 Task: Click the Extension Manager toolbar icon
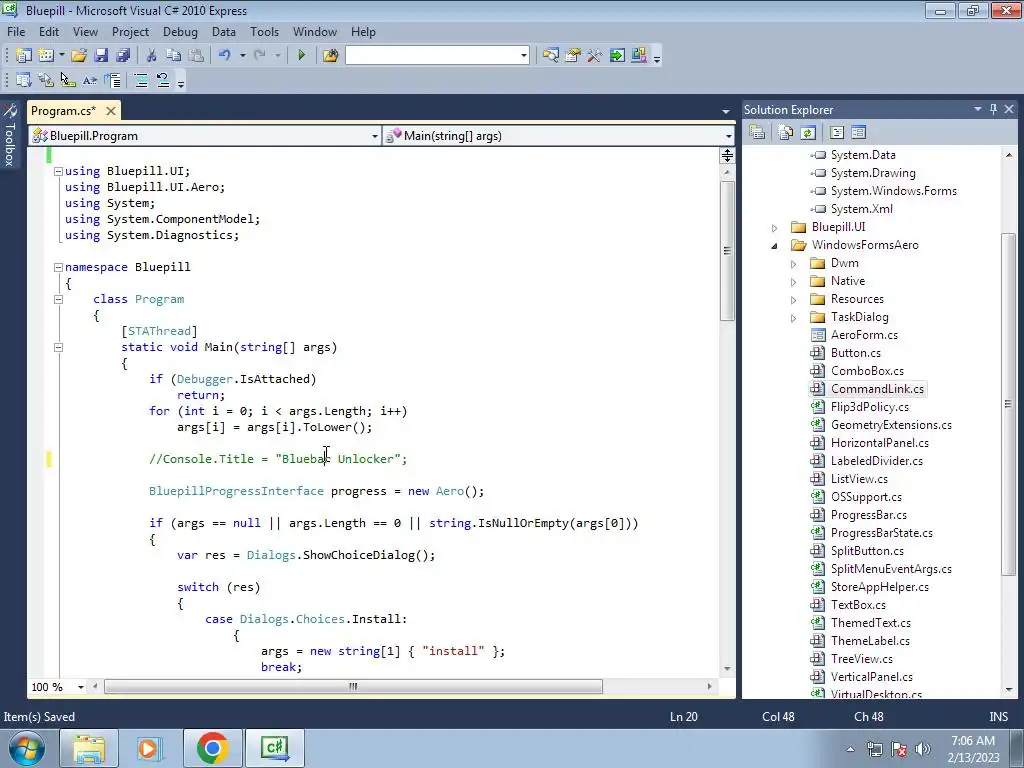639,56
